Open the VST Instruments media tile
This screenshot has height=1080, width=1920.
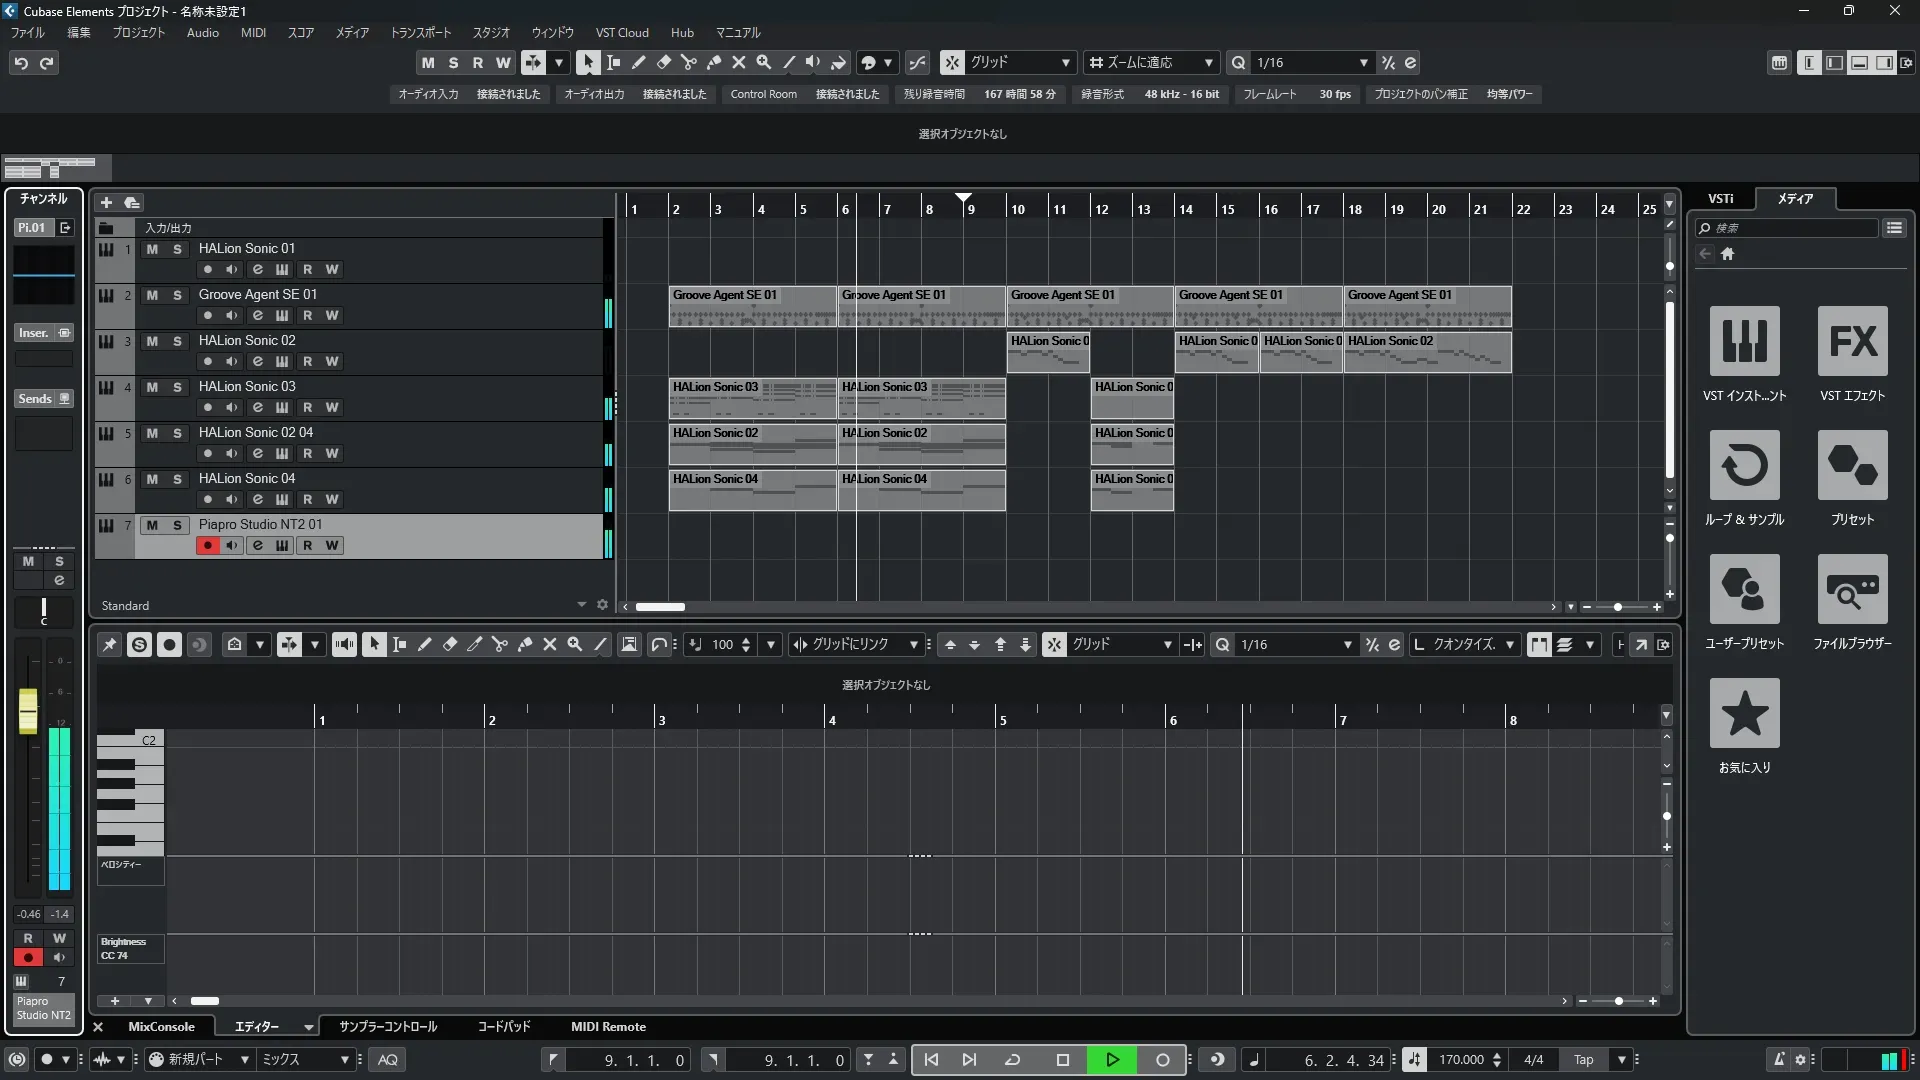click(1744, 341)
